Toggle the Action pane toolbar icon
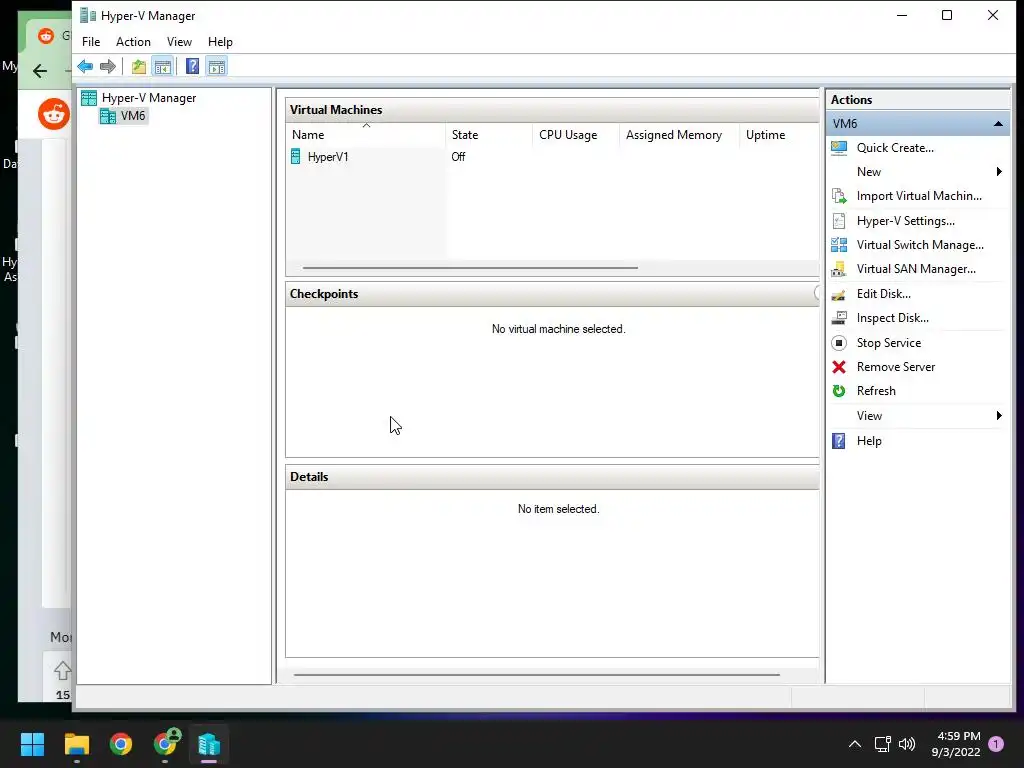The image size is (1024, 768). [217, 66]
